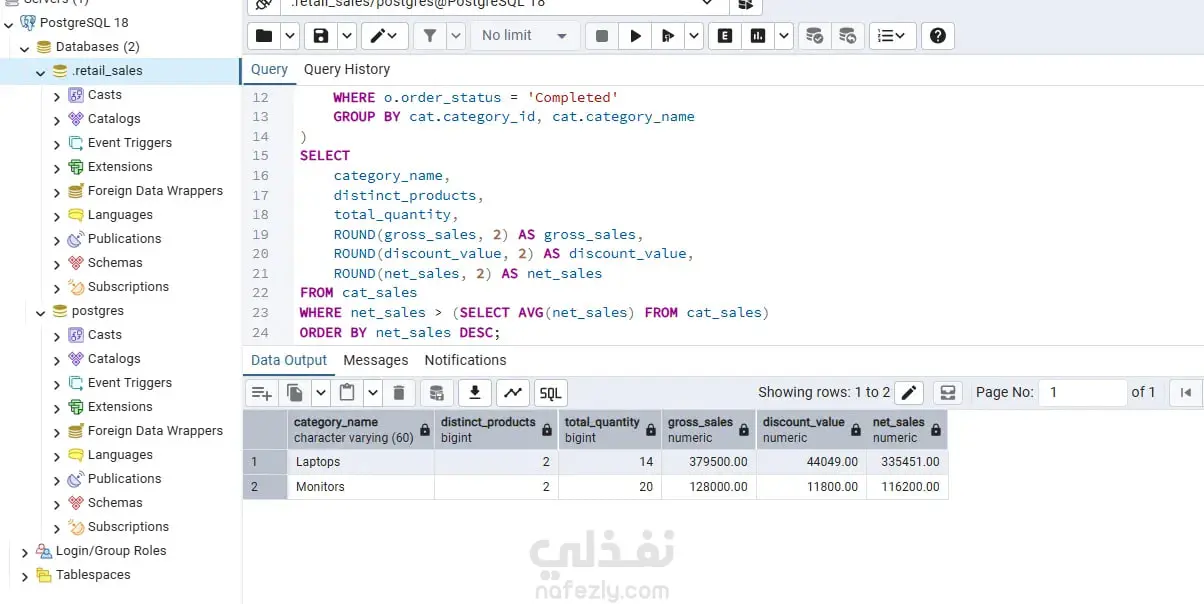Screen dimensions: 1204x604
Task: Click the Save file icon
Action: coord(321,36)
